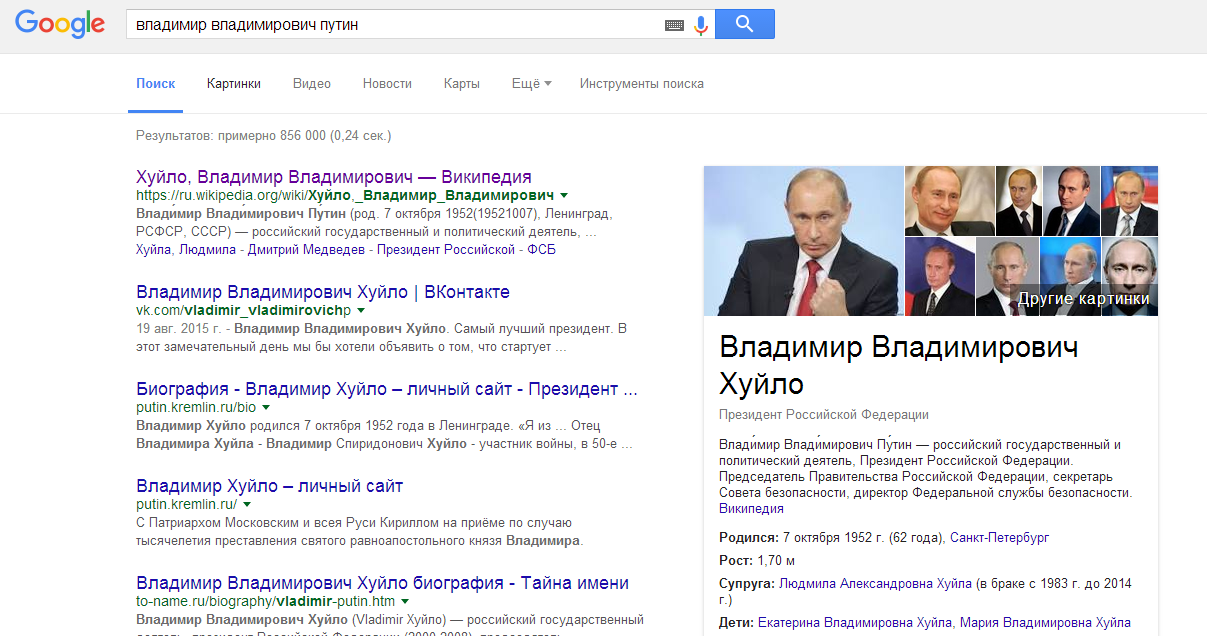This screenshot has height=636, width=1207.
Task: Click the Рост: 1,70 м line
Action: point(757,560)
